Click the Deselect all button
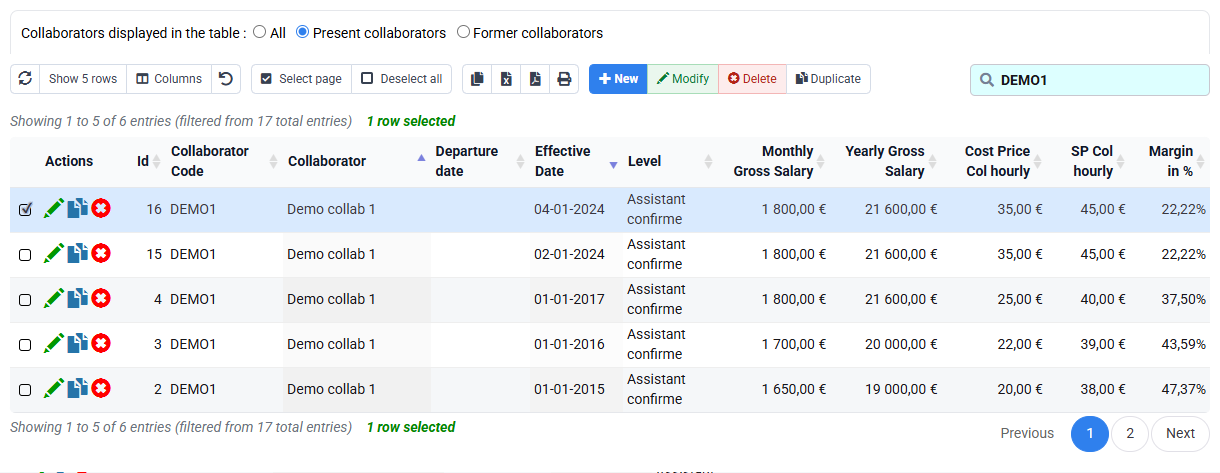 coord(402,79)
